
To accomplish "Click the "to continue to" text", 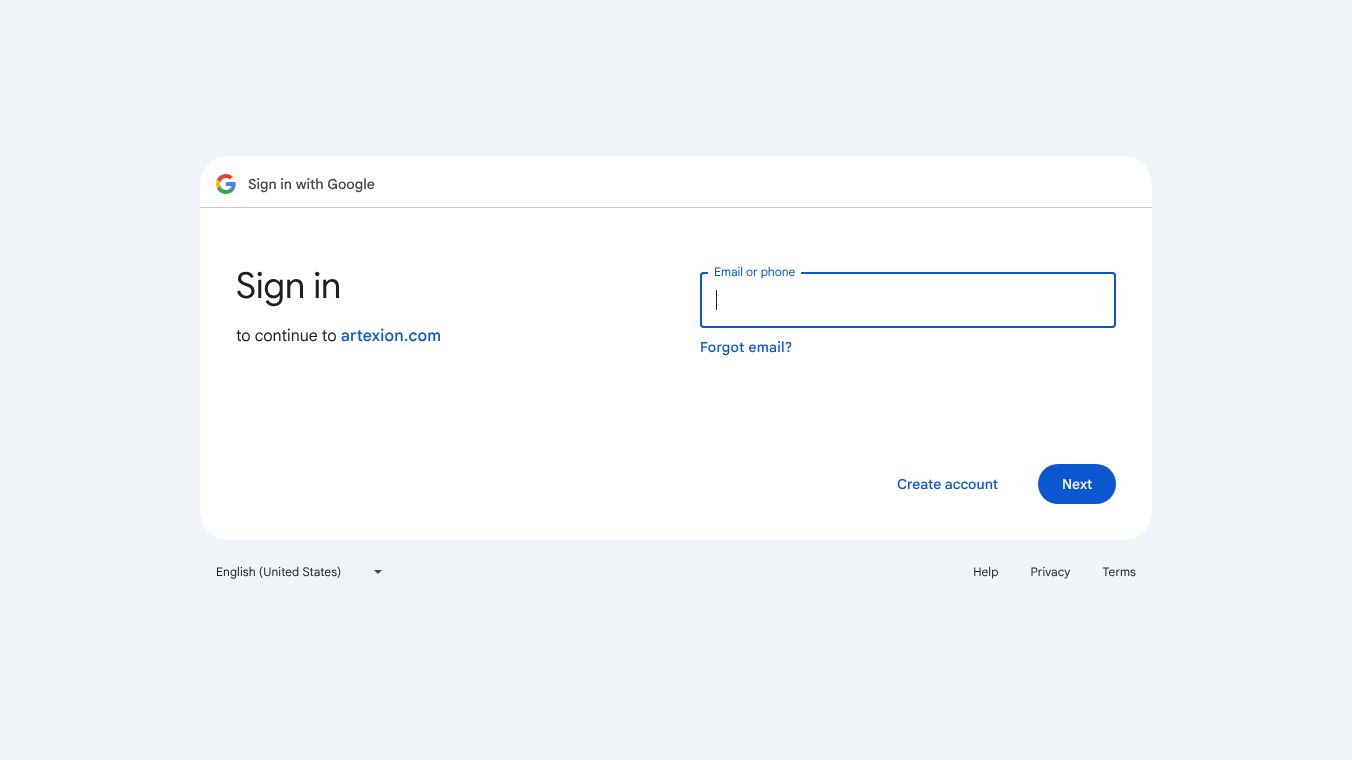I will pyautogui.click(x=286, y=336).
